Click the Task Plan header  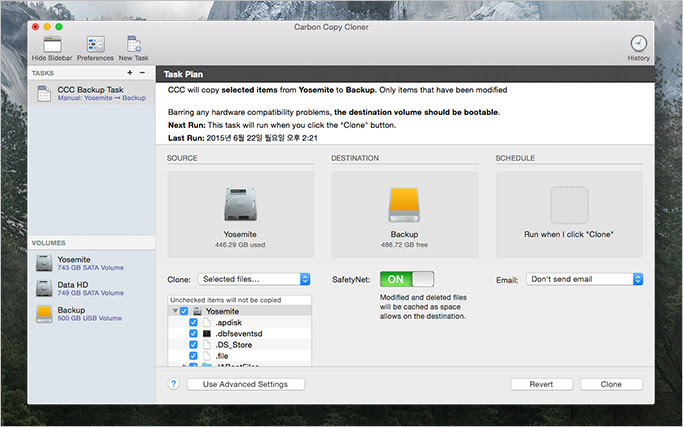click(183, 75)
